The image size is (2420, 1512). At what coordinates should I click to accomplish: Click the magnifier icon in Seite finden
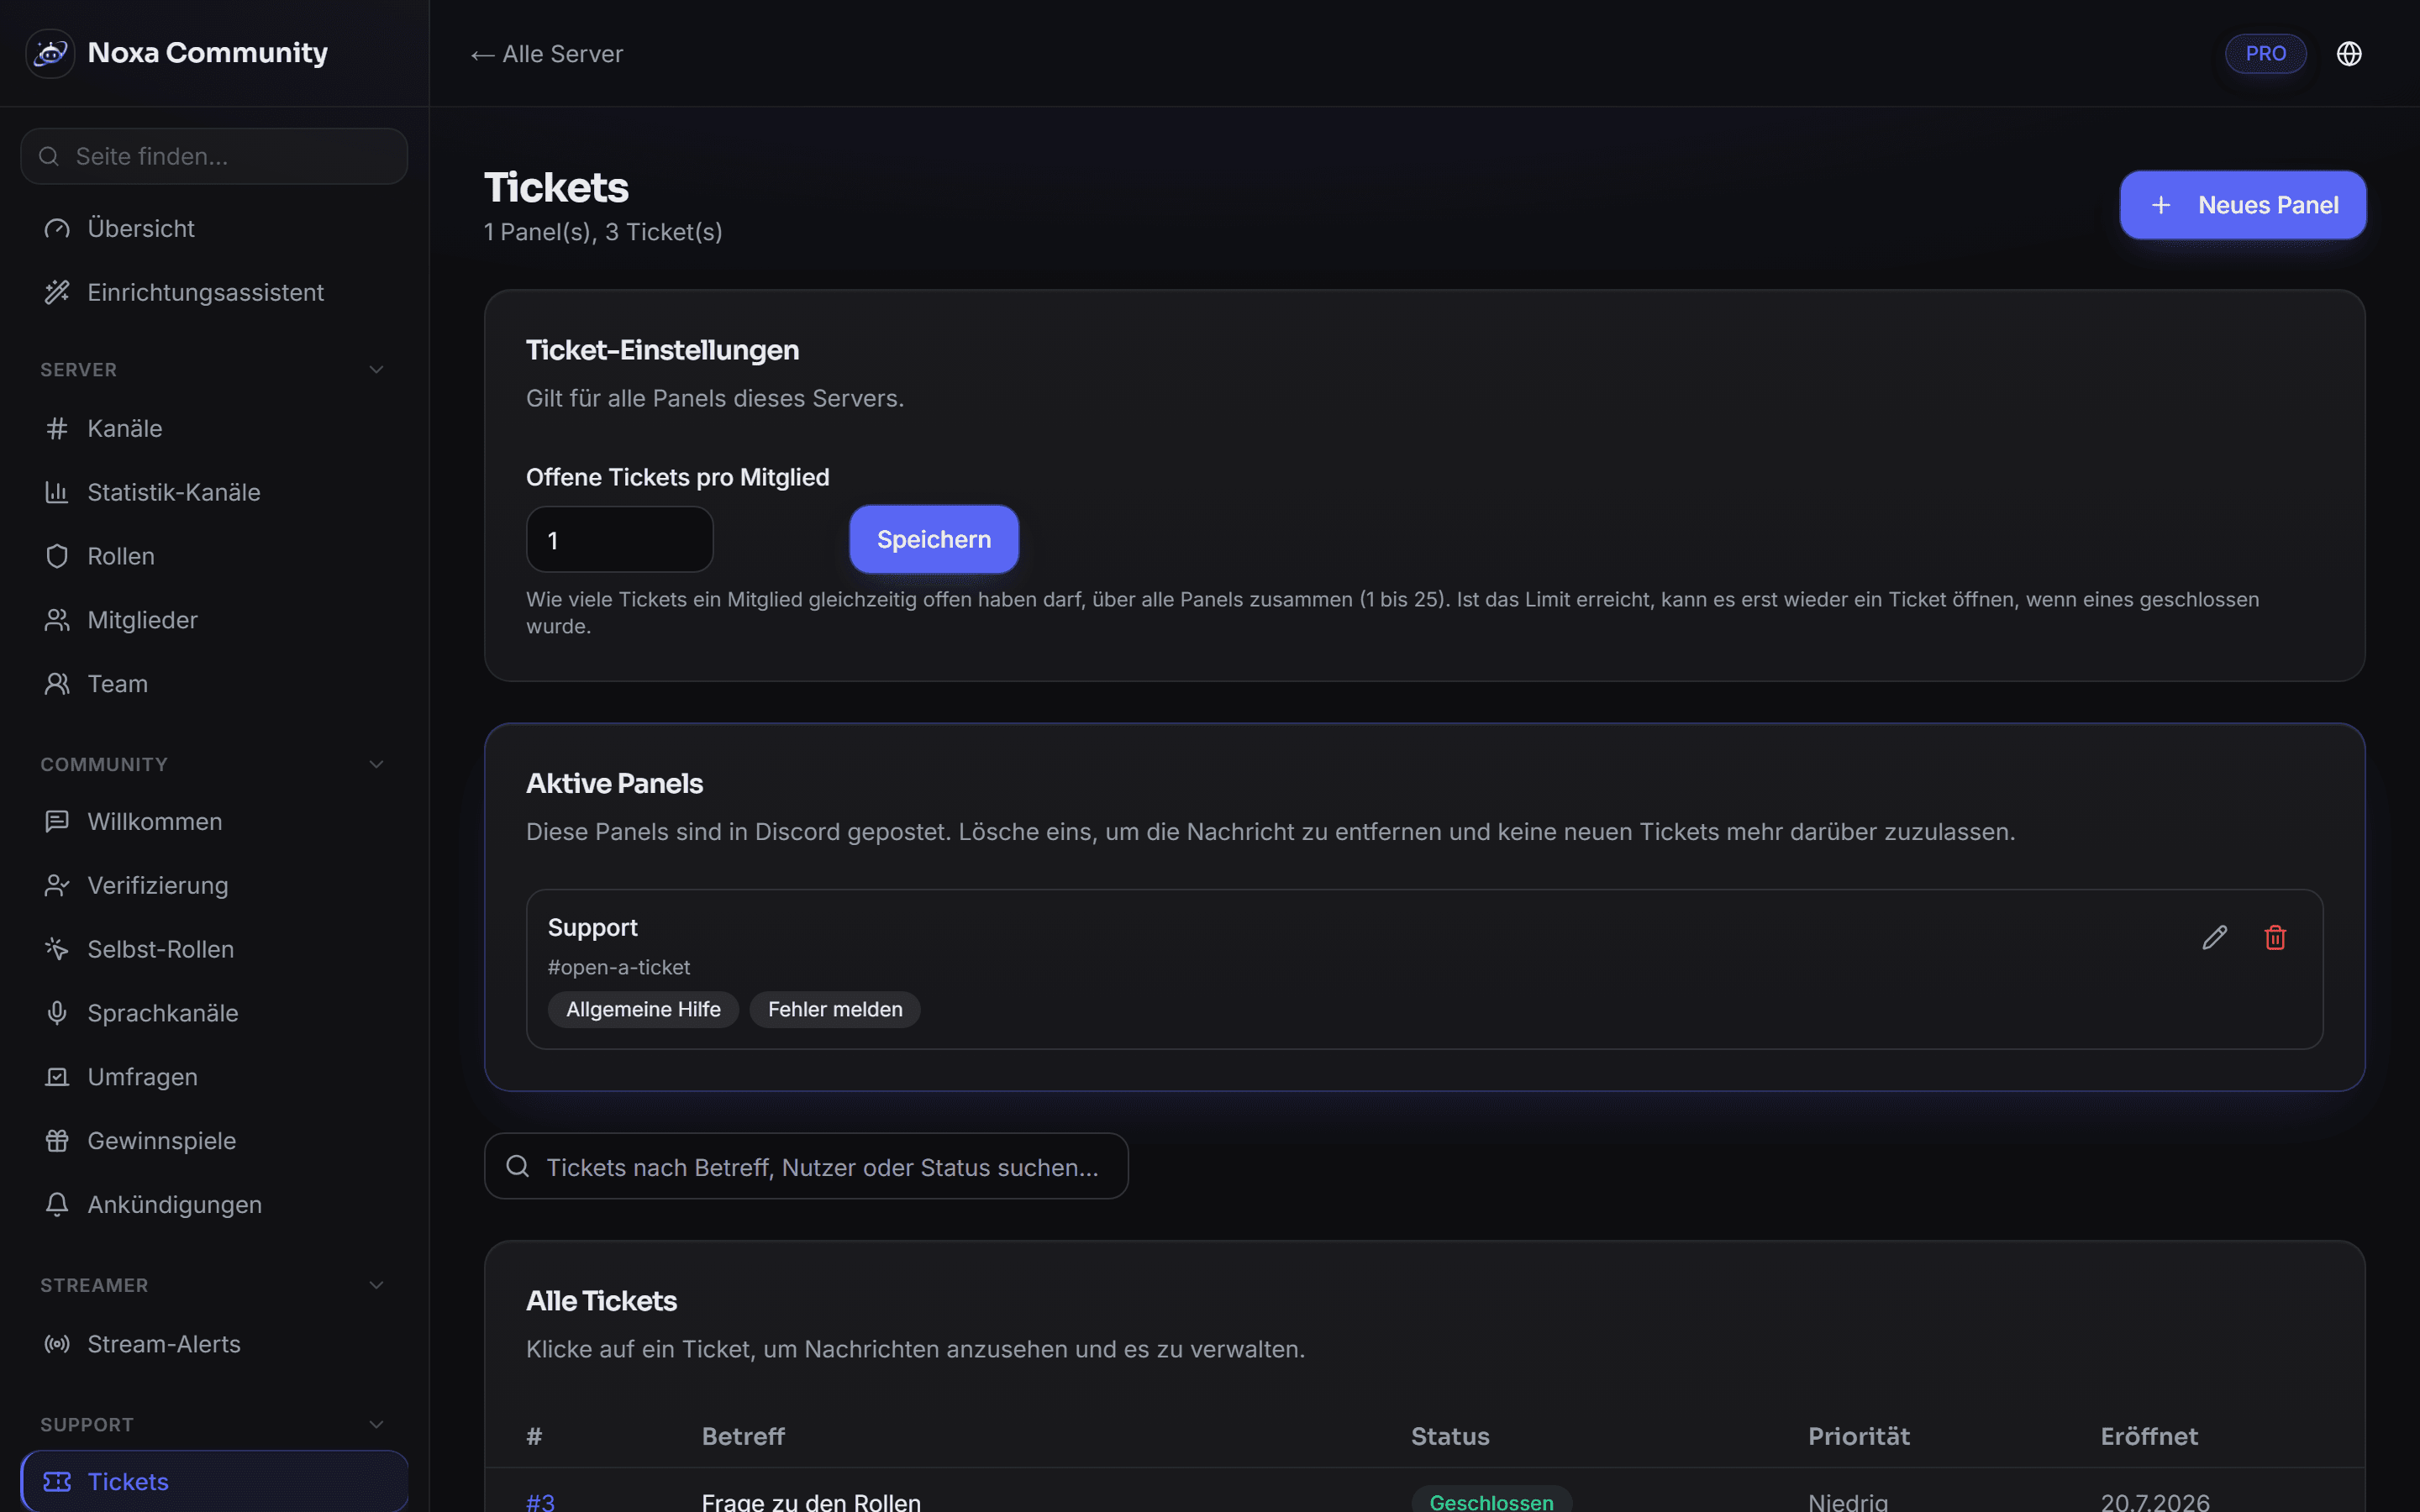tap(49, 156)
